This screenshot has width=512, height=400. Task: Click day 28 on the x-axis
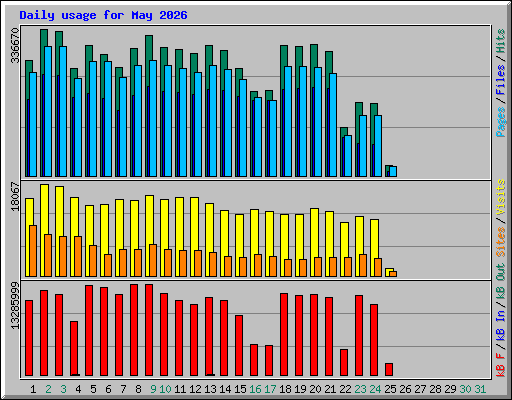[435, 389]
